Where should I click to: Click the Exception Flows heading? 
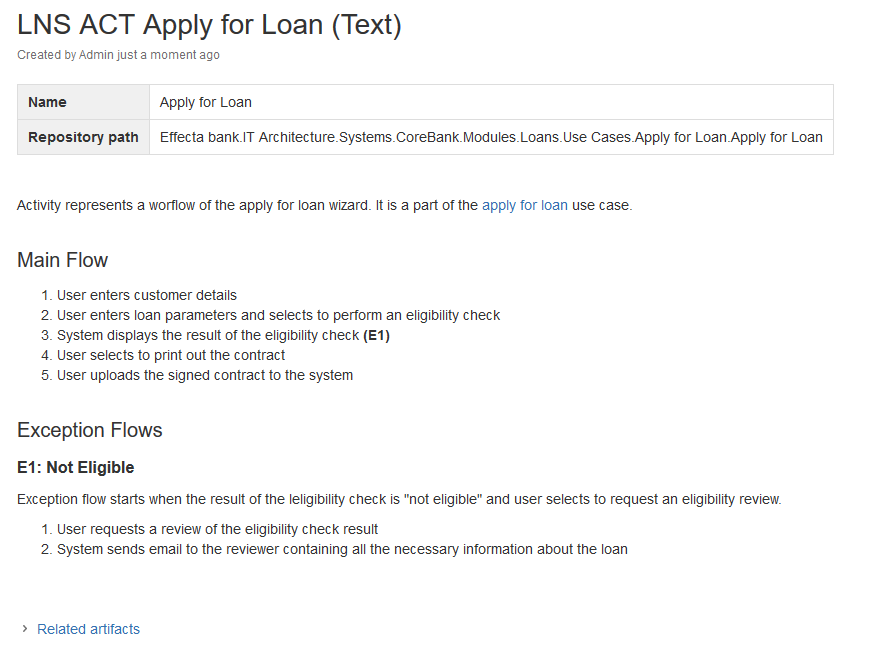point(90,431)
